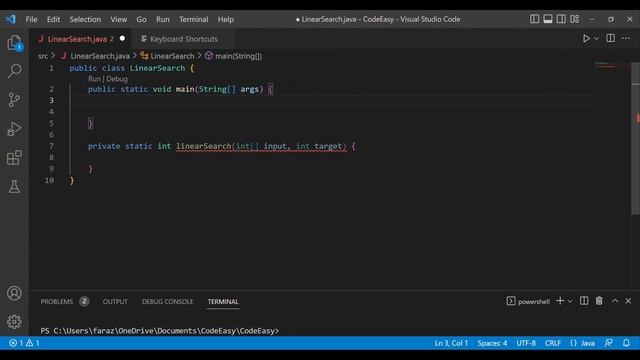
Task: Open the Edit menu
Action: click(53, 19)
